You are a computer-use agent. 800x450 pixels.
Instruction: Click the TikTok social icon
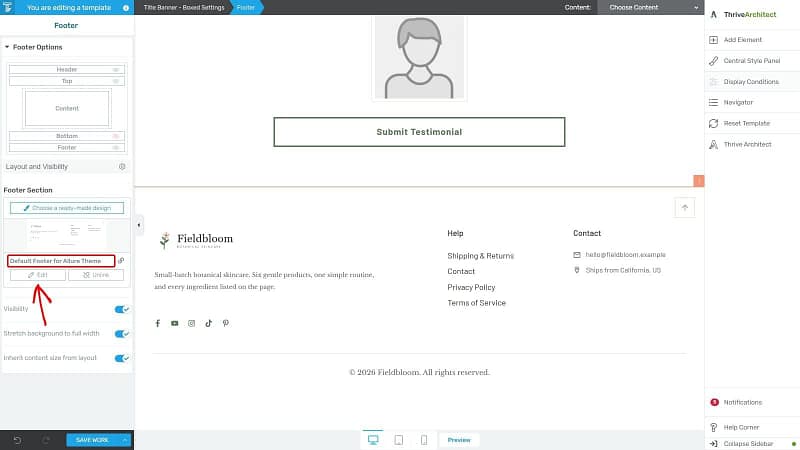pyautogui.click(x=208, y=323)
